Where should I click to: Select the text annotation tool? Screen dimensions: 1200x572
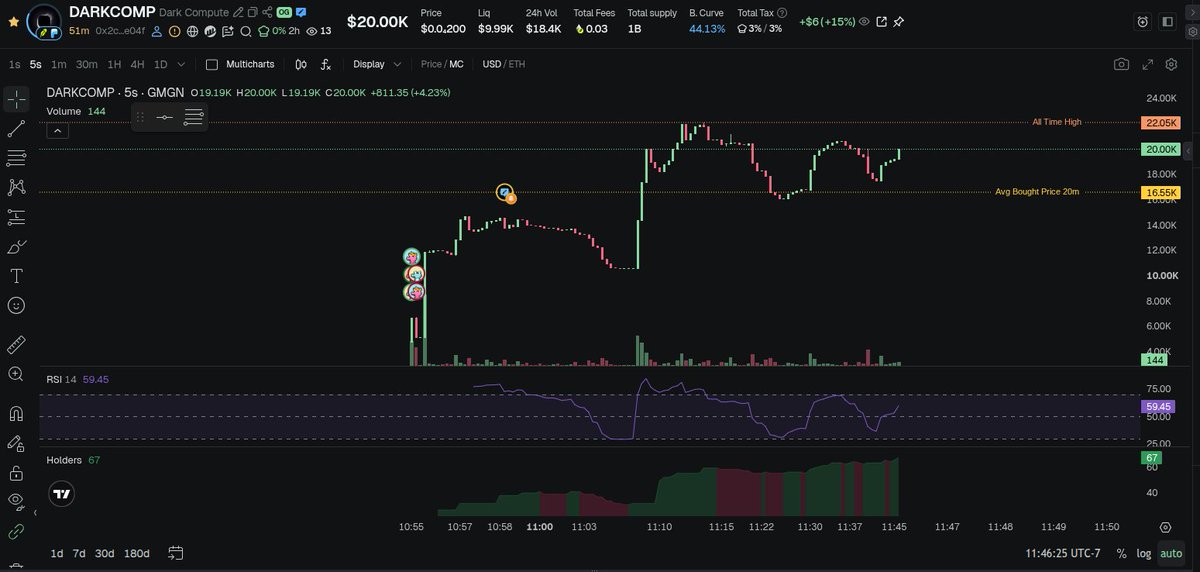click(16, 276)
